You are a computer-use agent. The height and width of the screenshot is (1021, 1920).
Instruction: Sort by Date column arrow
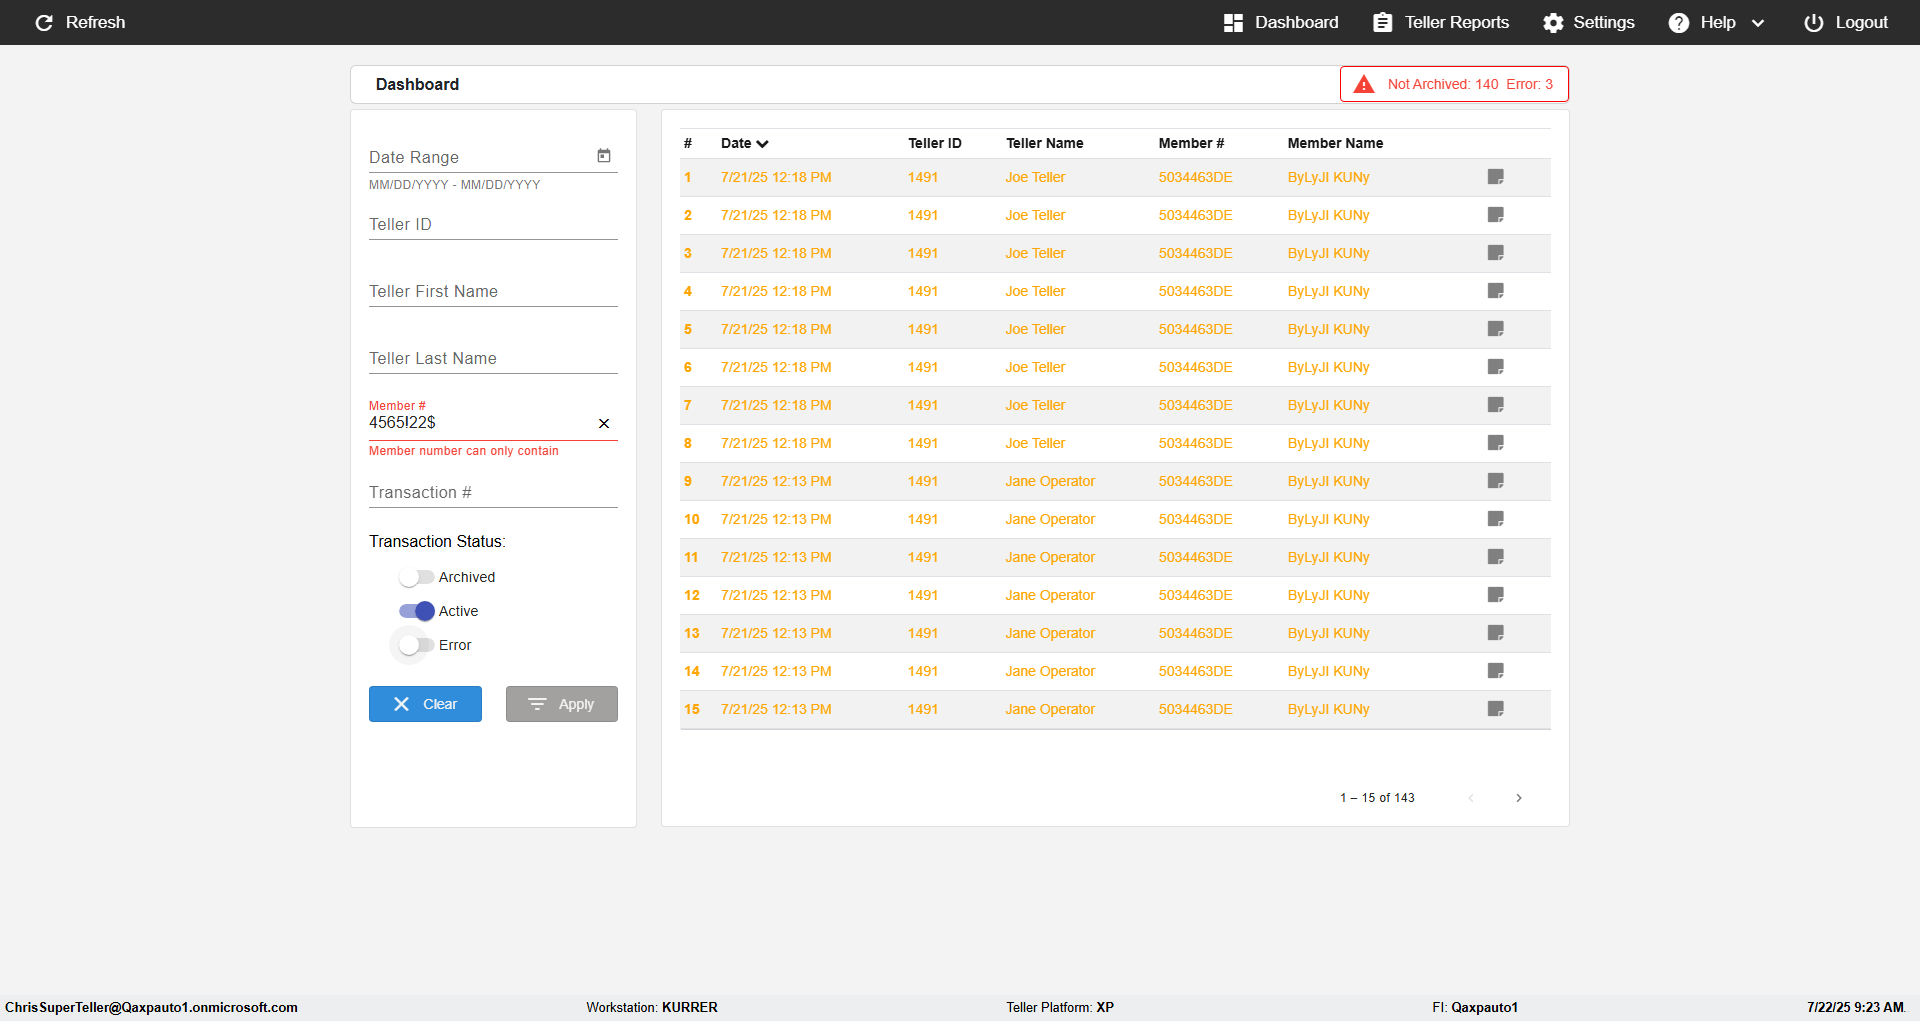763,144
